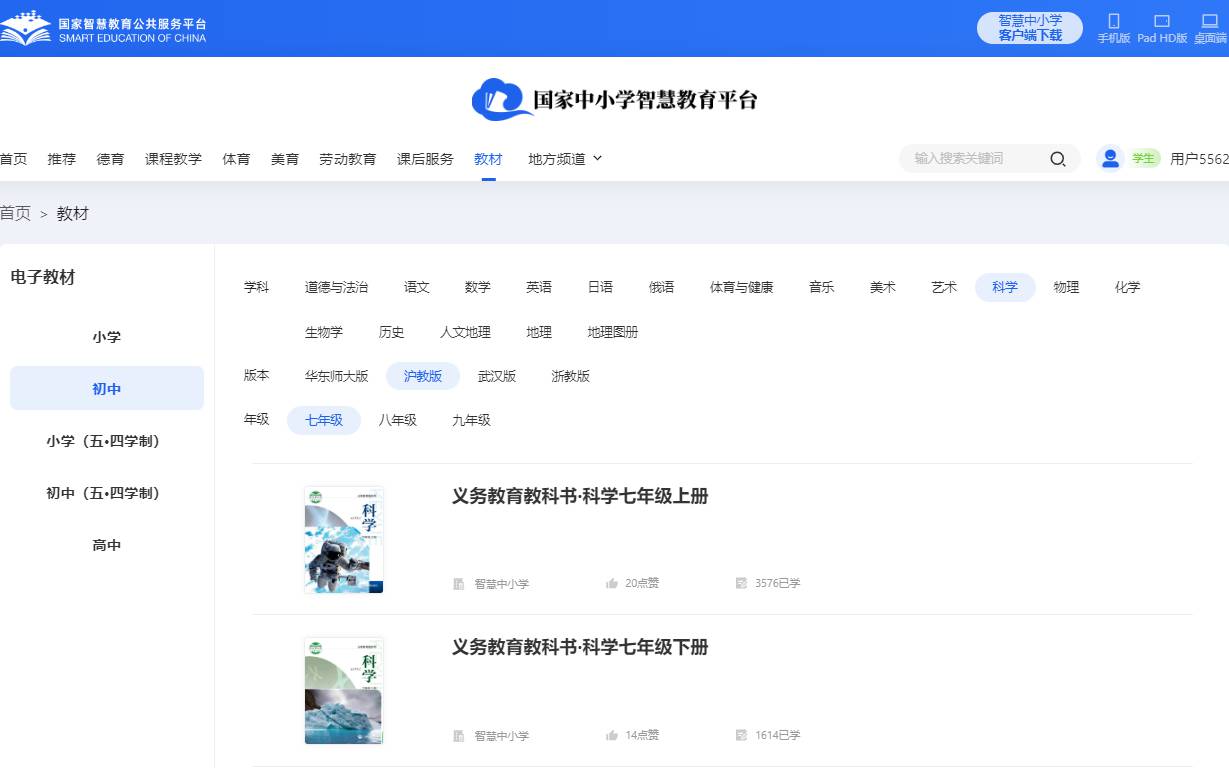Image resolution: width=1229 pixels, height=768 pixels.
Task: Open title 义务教育教科书·科学七年级上册
Action: pos(580,496)
